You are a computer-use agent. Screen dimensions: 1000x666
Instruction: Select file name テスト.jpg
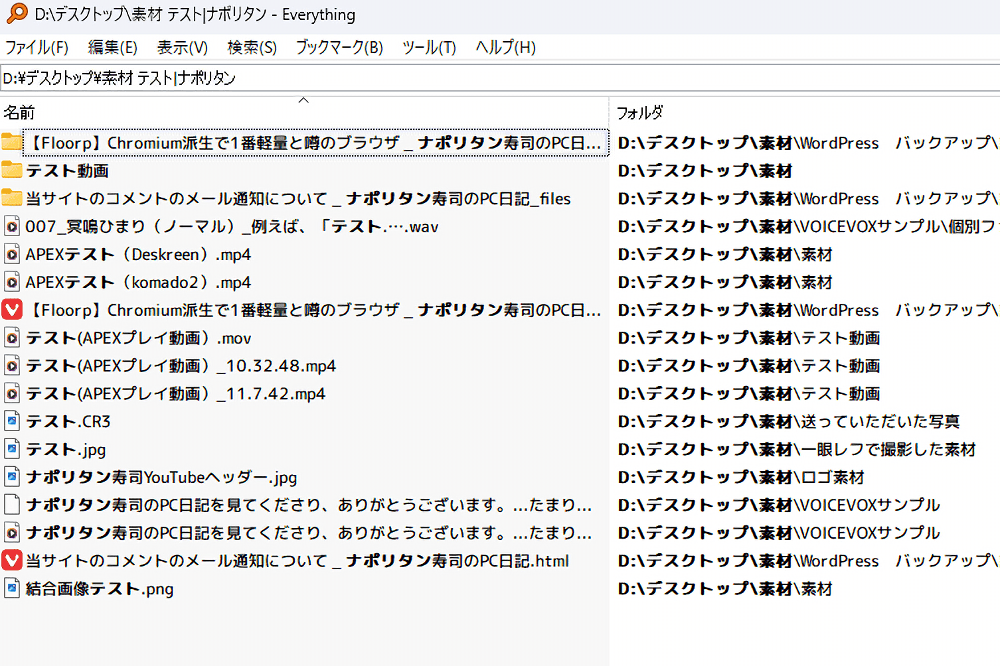tap(66, 450)
